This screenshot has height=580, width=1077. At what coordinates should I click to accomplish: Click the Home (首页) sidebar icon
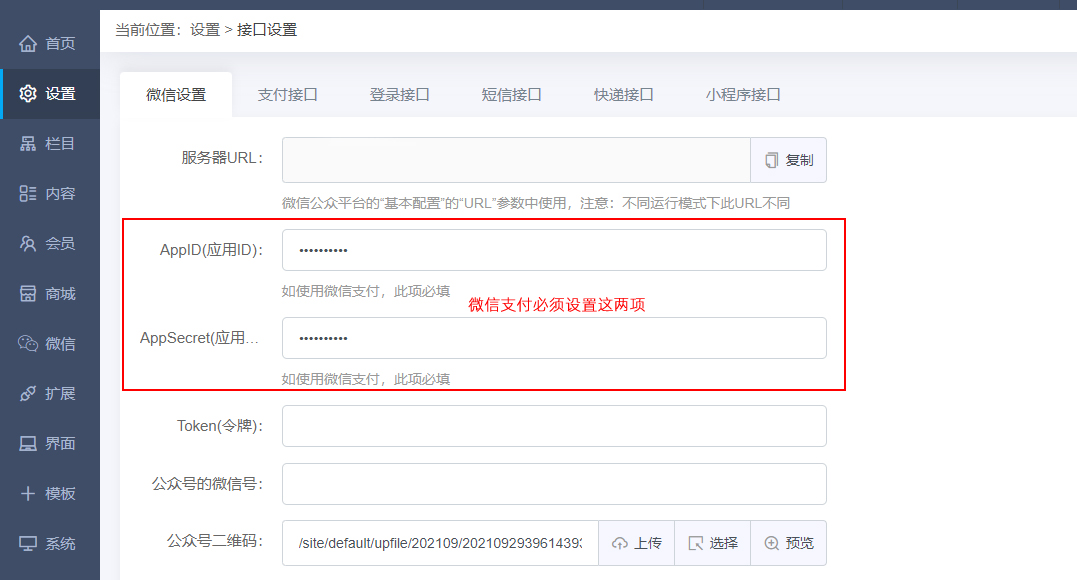[28, 44]
